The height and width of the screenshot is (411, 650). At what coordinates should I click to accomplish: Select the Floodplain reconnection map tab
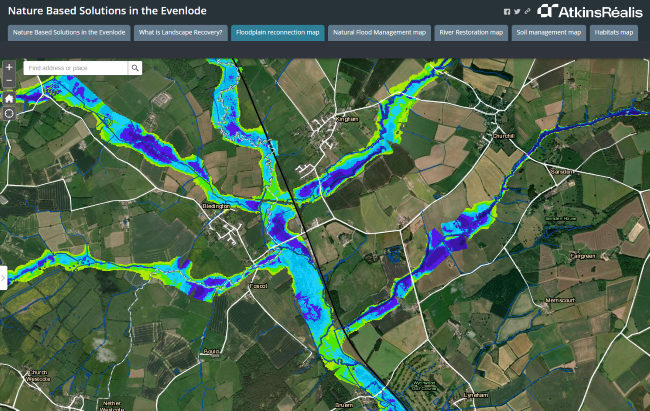point(277,33)
